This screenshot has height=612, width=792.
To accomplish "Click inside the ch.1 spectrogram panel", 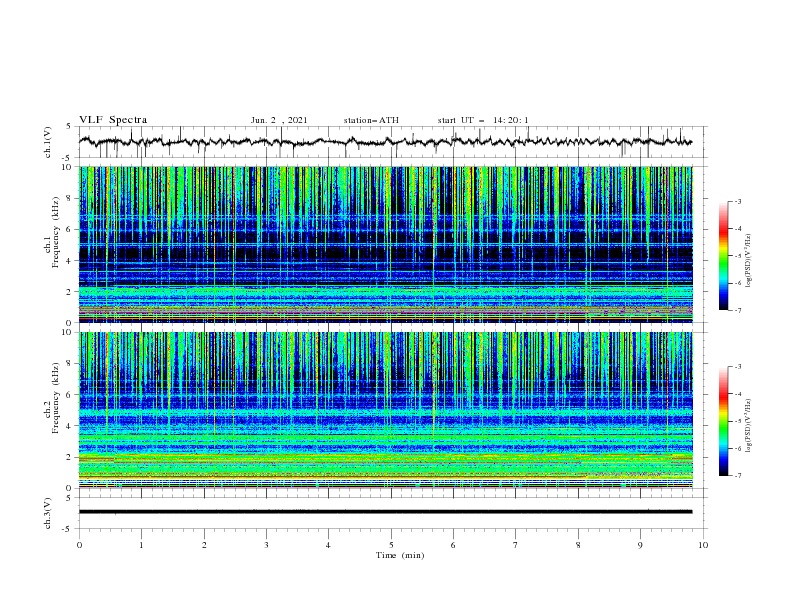I will [x=386, y=244].
